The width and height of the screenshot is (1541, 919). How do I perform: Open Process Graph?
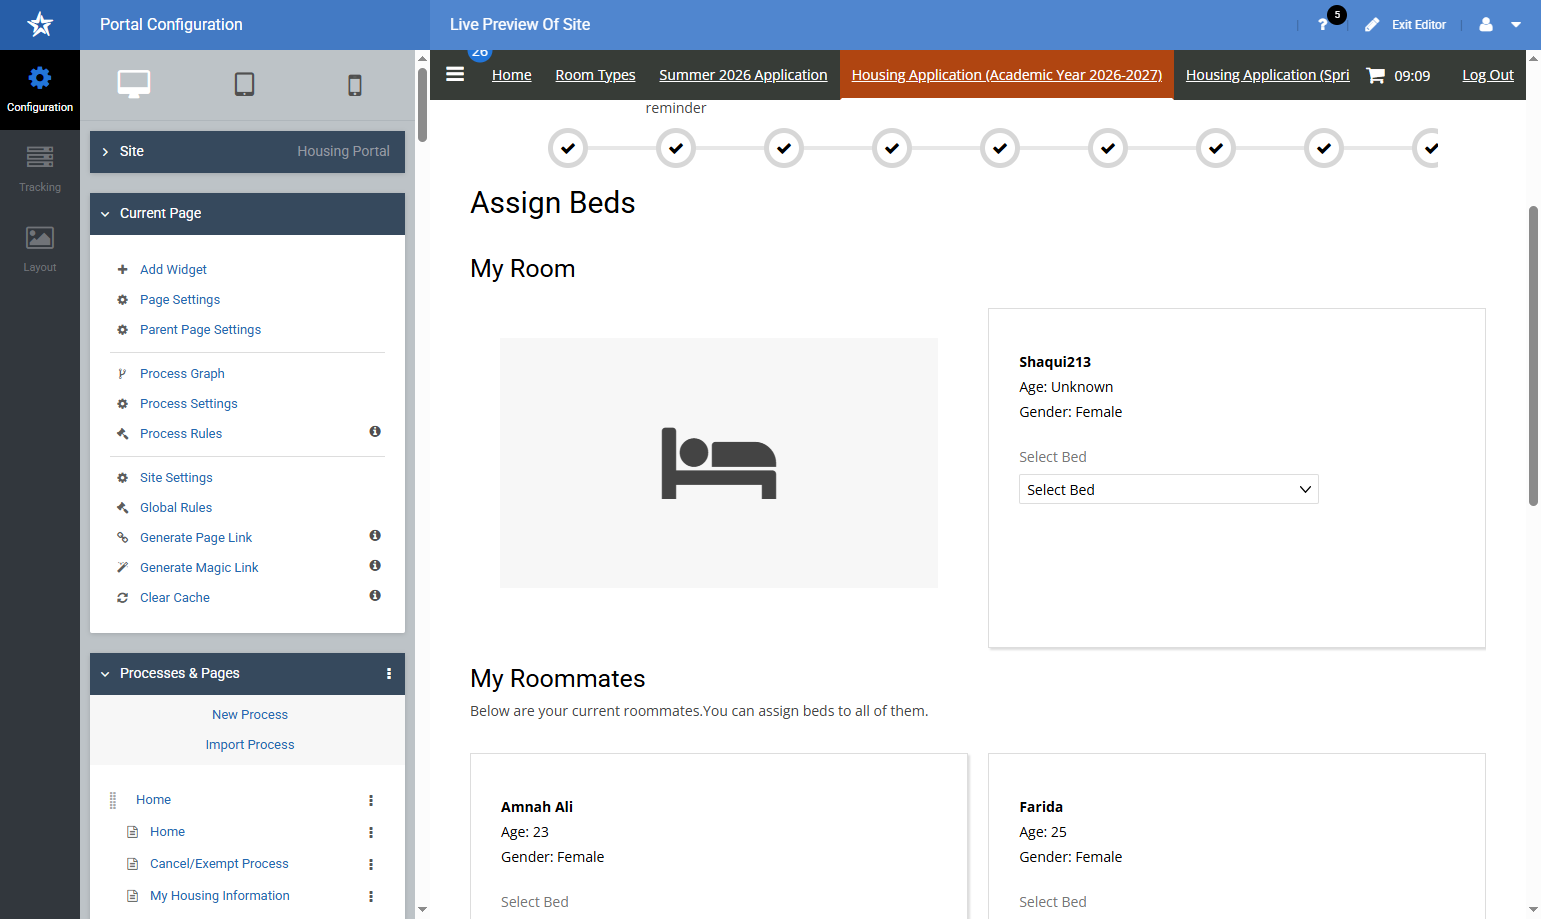[x=182, y=374]
